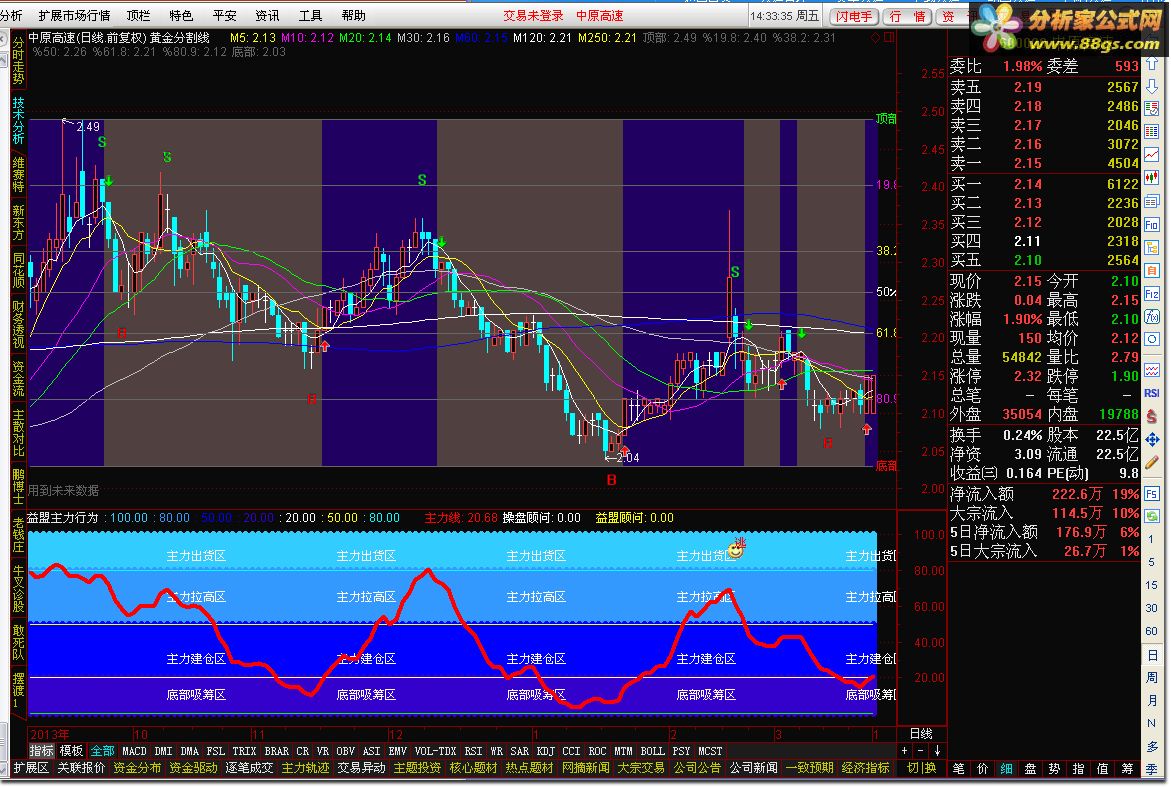This screenshot has height=787, width=1171.
Task: Select the MACD indicator tab
Action: pos(134,751)
